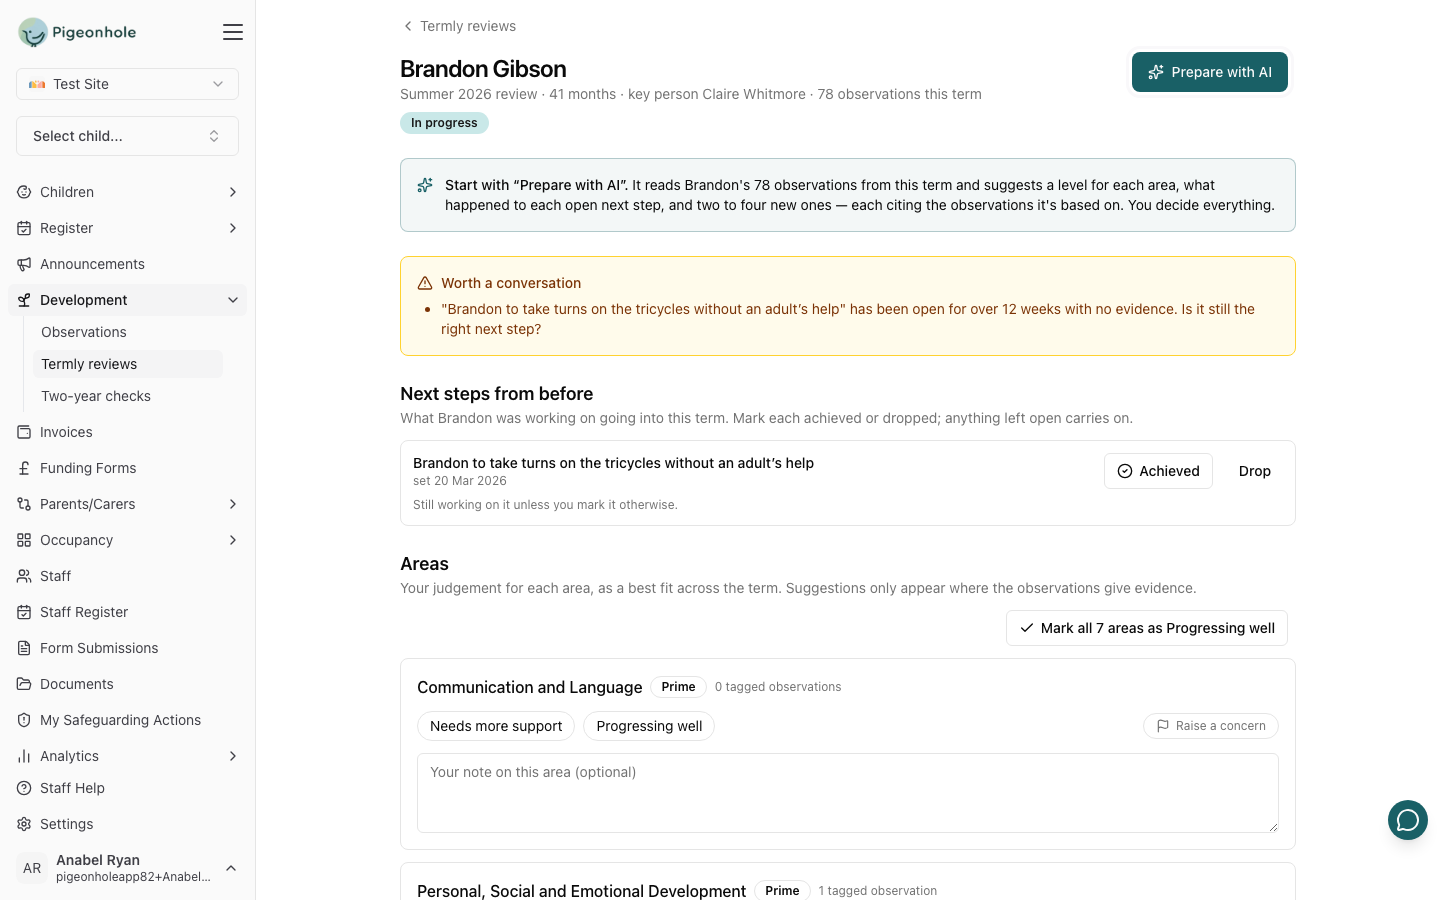Drop the tricycles next step
Screen dimensions: 1440x900
tap(1255, 471)
